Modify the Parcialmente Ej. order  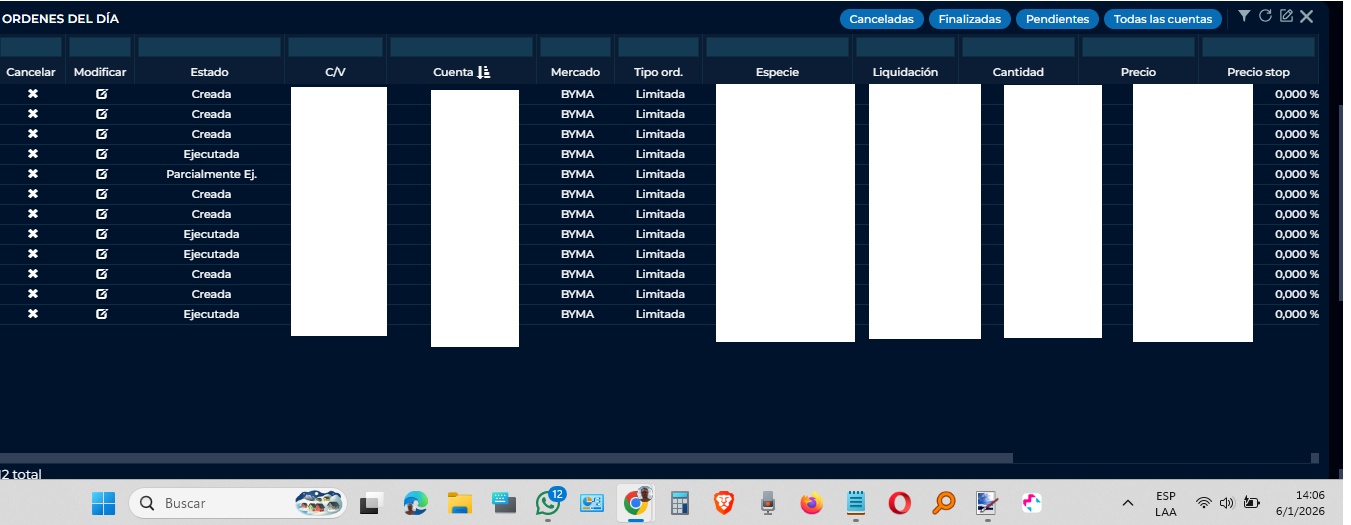[101, 174]
